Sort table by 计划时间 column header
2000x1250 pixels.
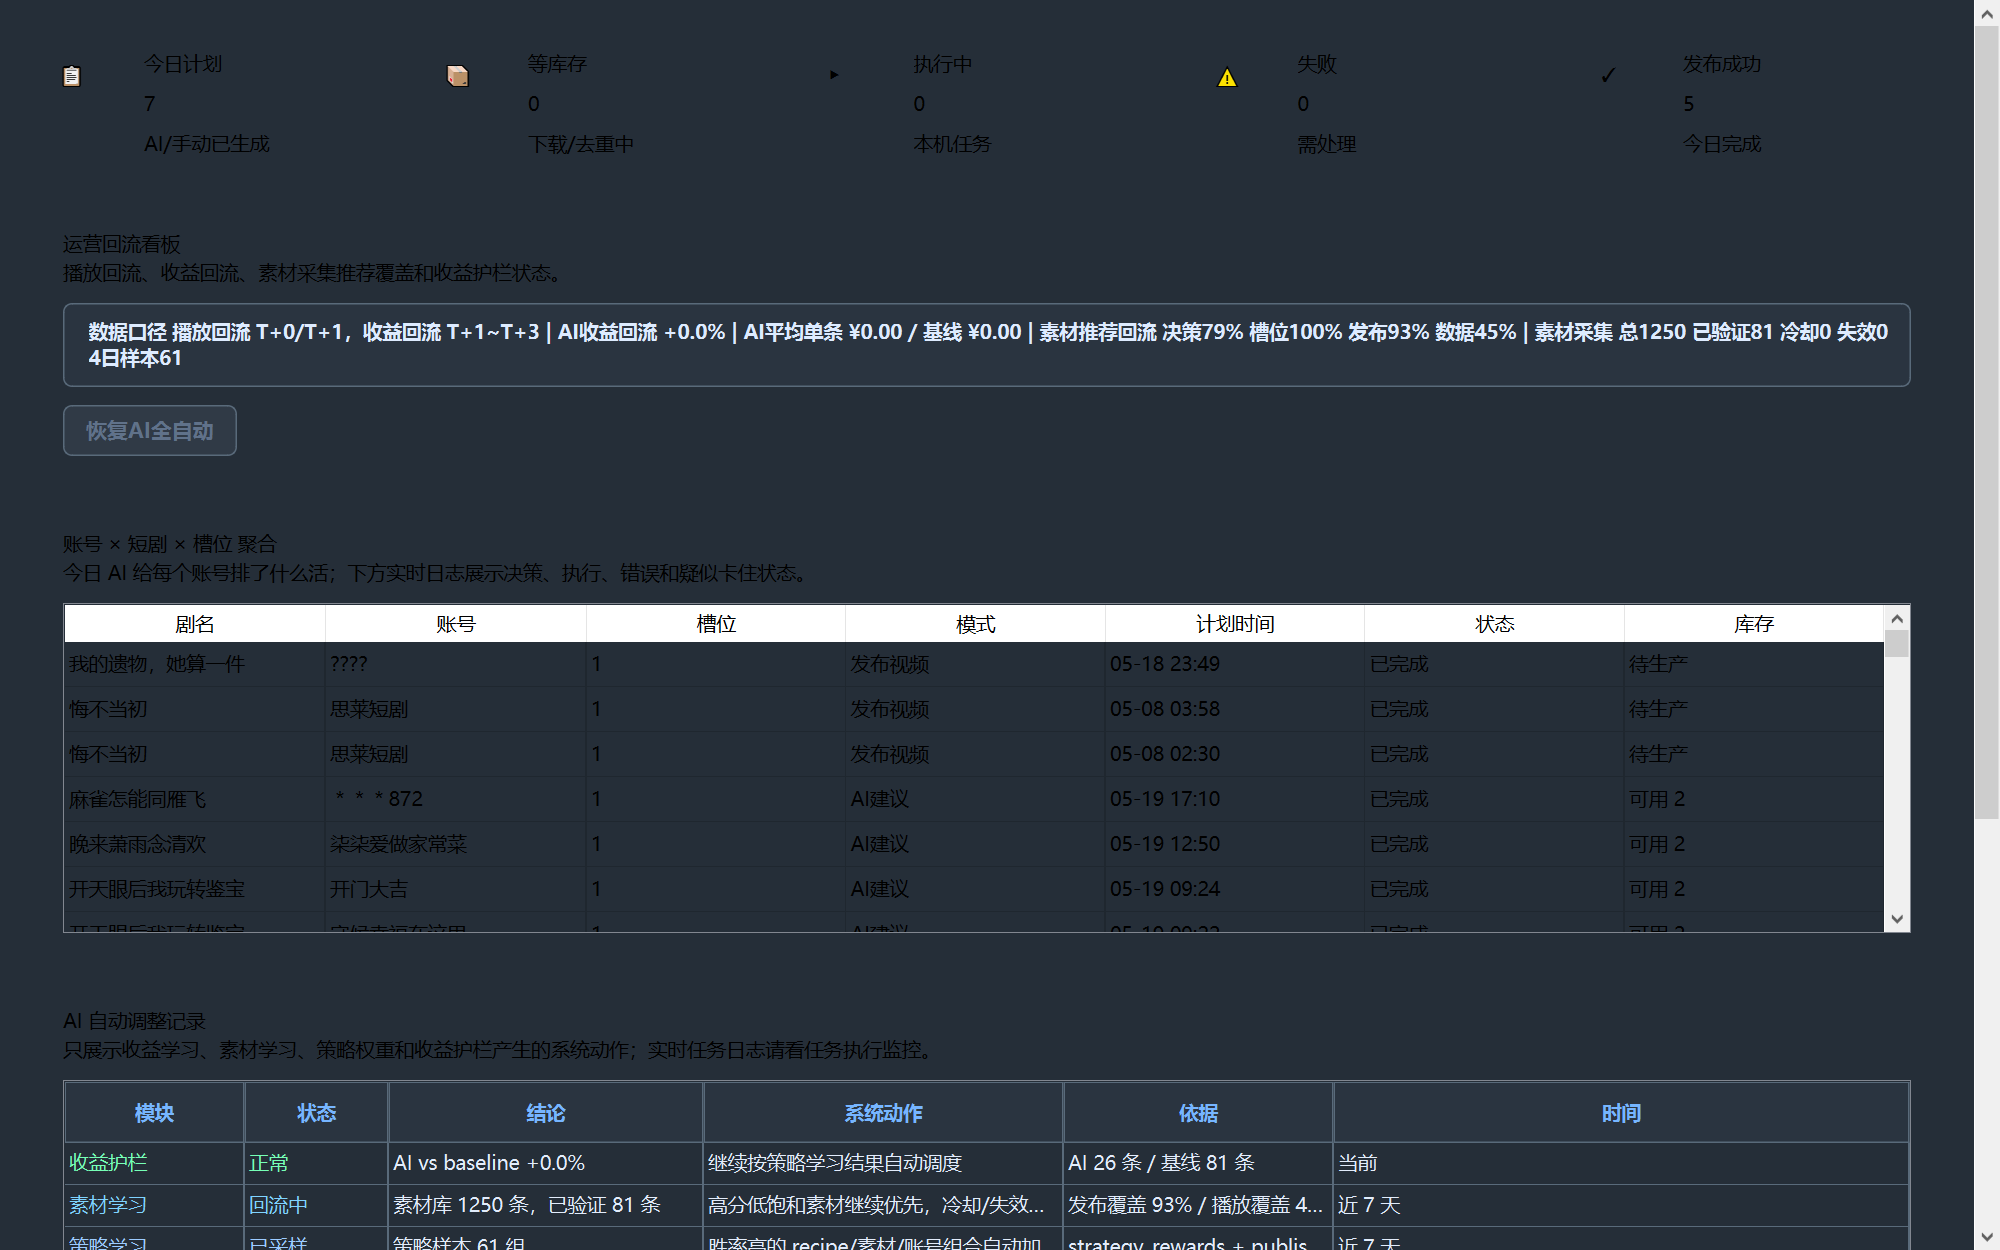tap(1235, 624)
